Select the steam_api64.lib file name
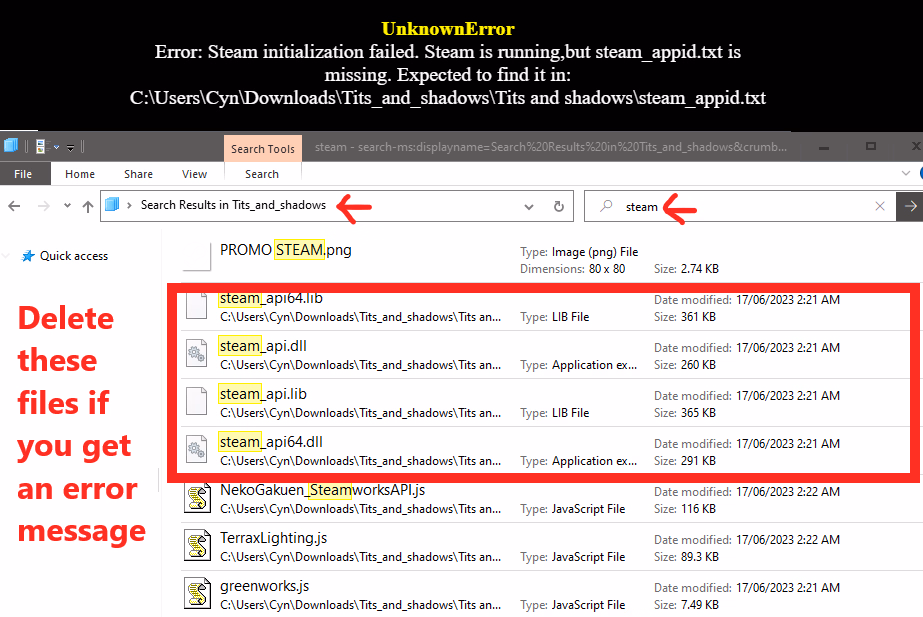 click(271, 298)
